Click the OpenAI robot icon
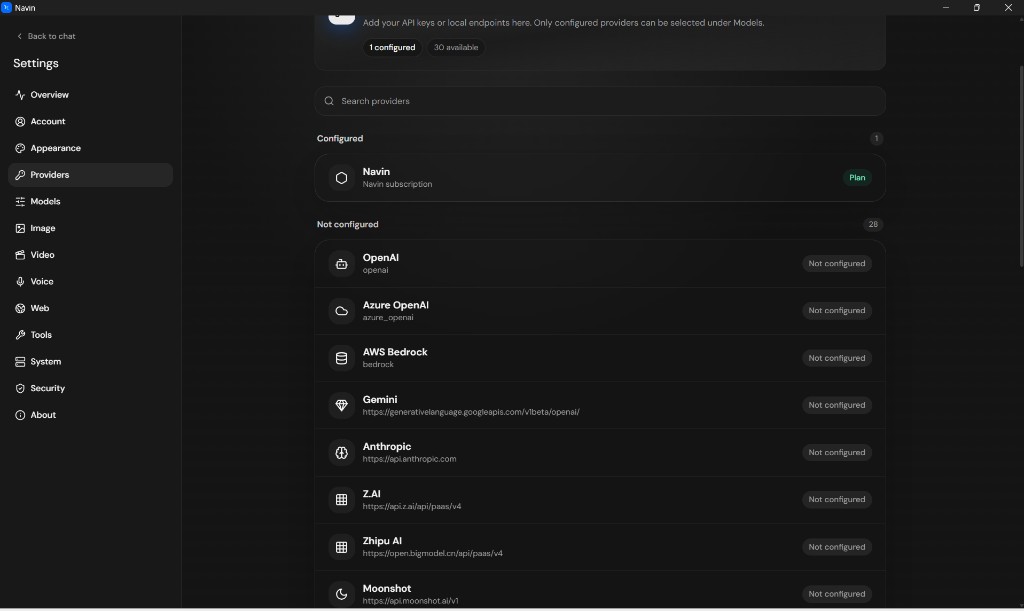The height and width of the screenshot is (611, 1024). click(342, 264)
